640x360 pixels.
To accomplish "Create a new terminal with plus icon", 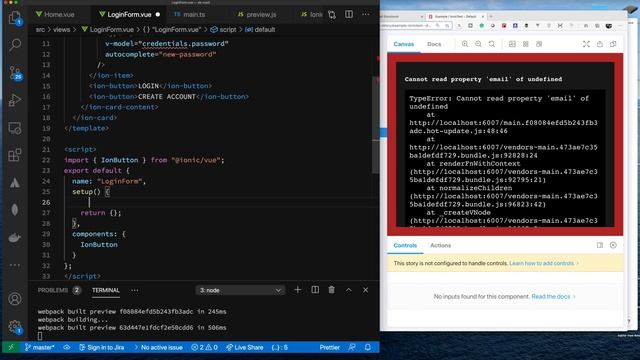I will (x=298, y=290).
